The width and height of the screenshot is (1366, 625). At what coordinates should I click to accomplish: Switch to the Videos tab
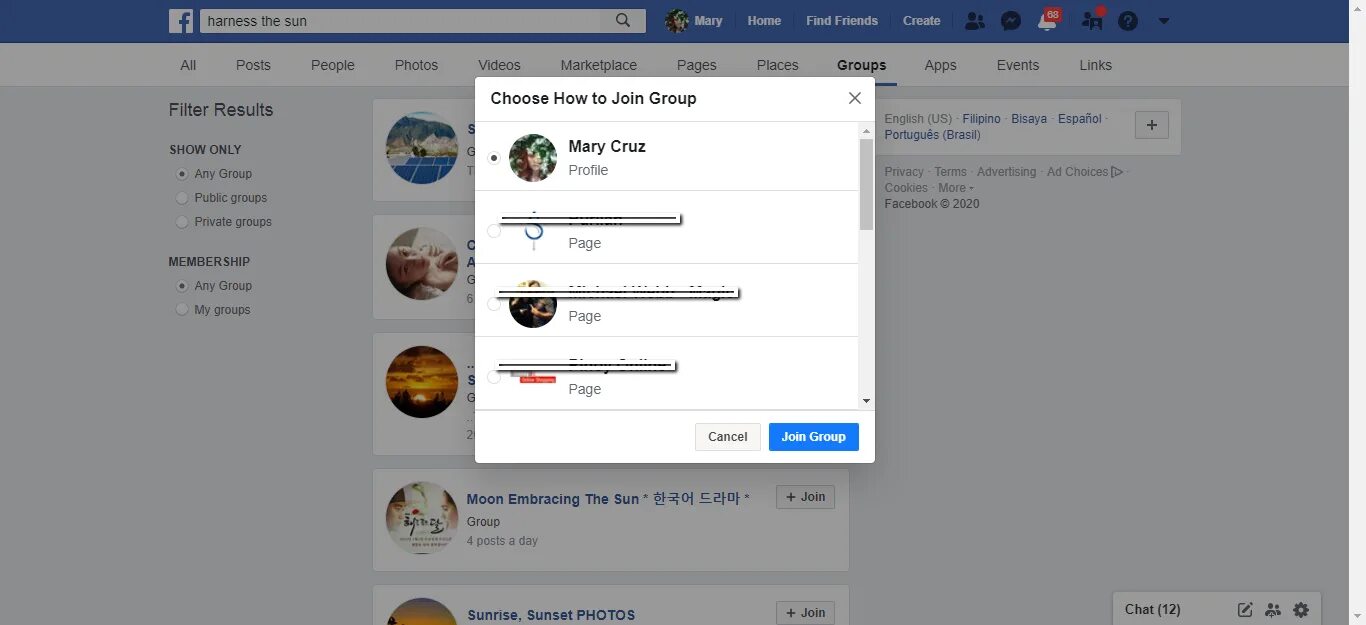click(x=499, y=65)
